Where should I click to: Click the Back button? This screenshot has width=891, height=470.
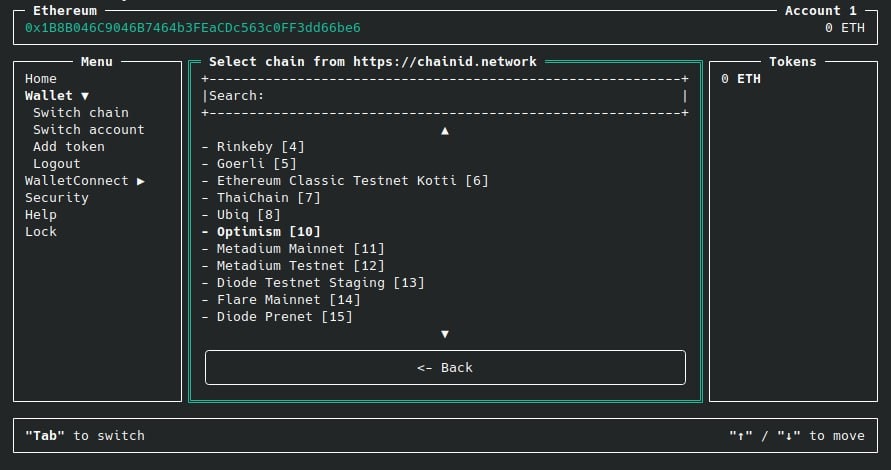445,368
